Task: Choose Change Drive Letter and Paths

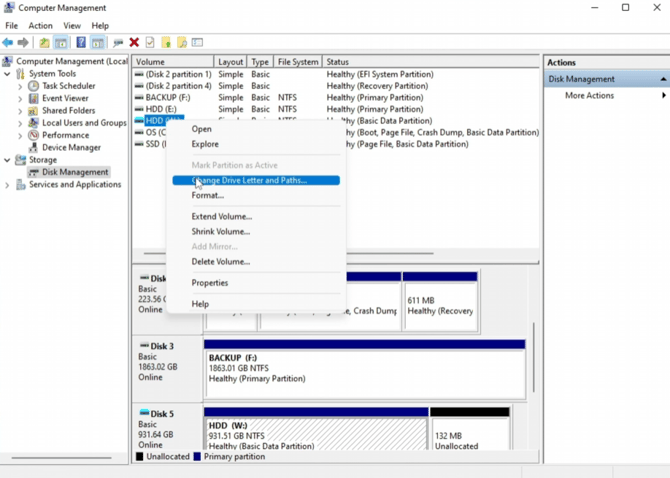Action: pyautogui.click(x=250, y=181)
